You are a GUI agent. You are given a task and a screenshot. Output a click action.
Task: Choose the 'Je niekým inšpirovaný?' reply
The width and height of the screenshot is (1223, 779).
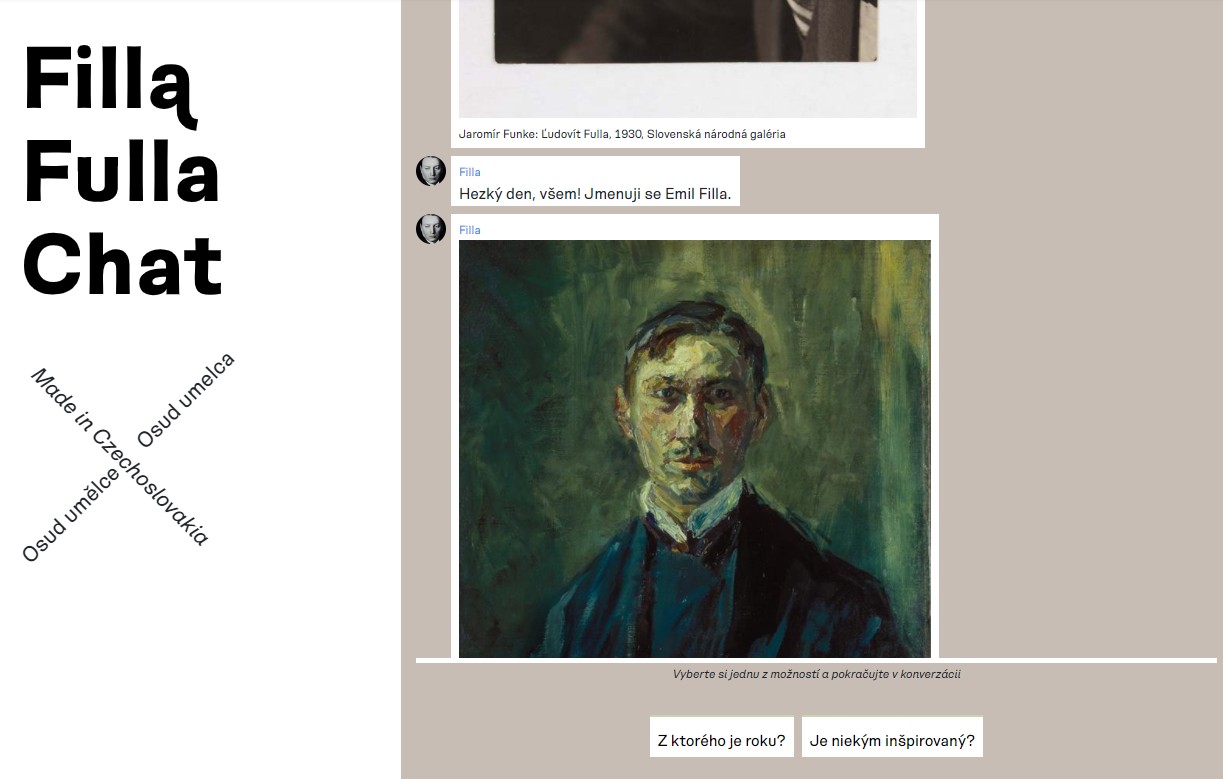(x=892, y=741)
